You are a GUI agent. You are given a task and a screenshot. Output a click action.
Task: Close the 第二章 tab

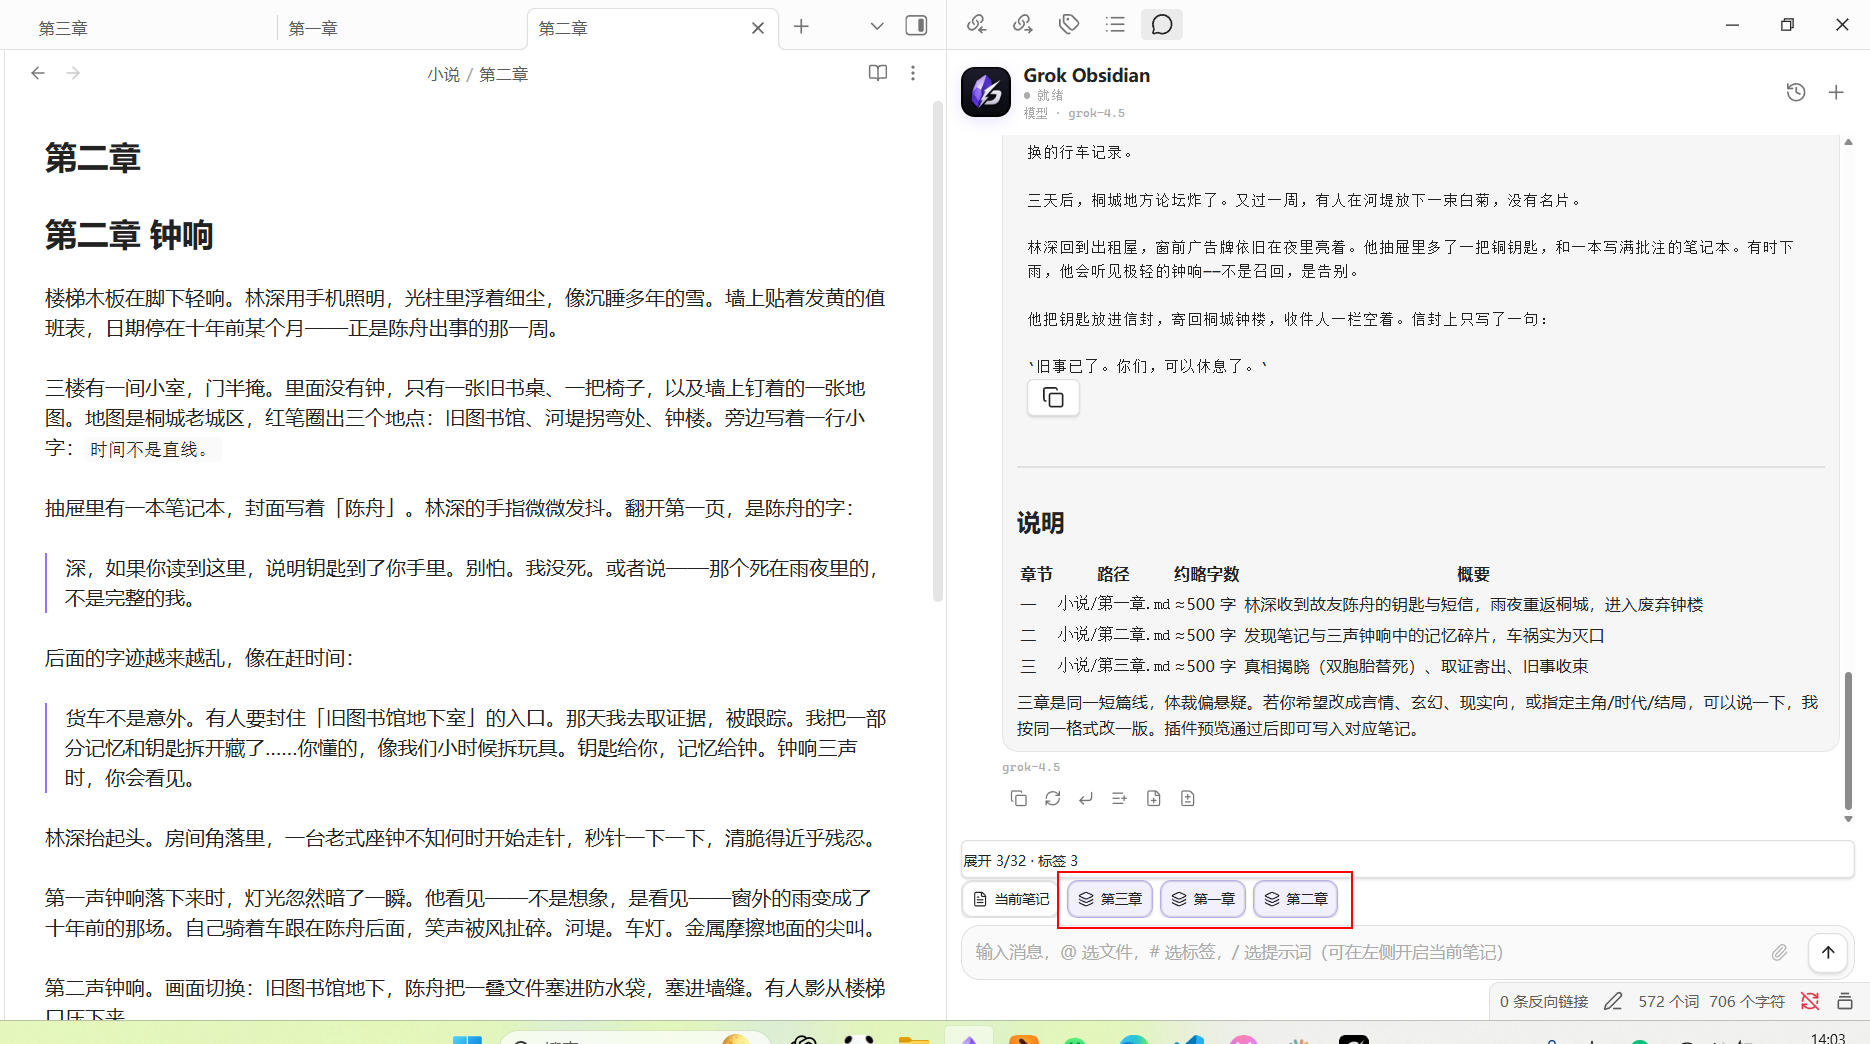pyautogui.click(x=758, y=28)
